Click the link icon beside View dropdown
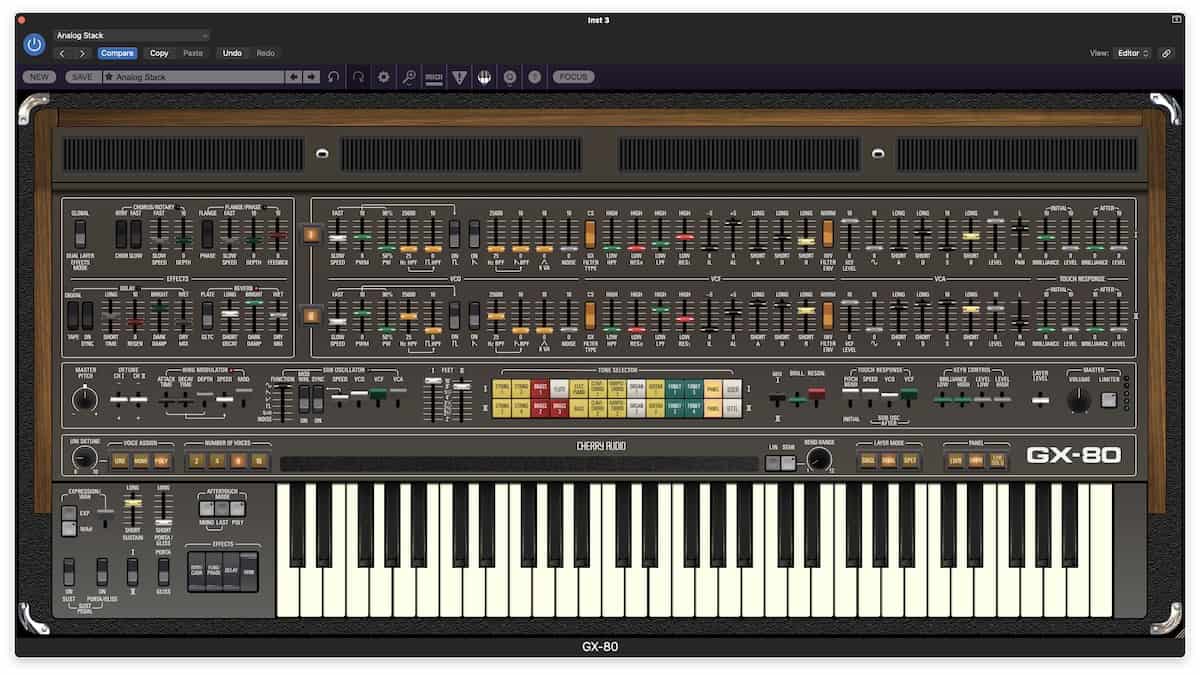This screenshot has height=675, width=1200. point(1167,53)
